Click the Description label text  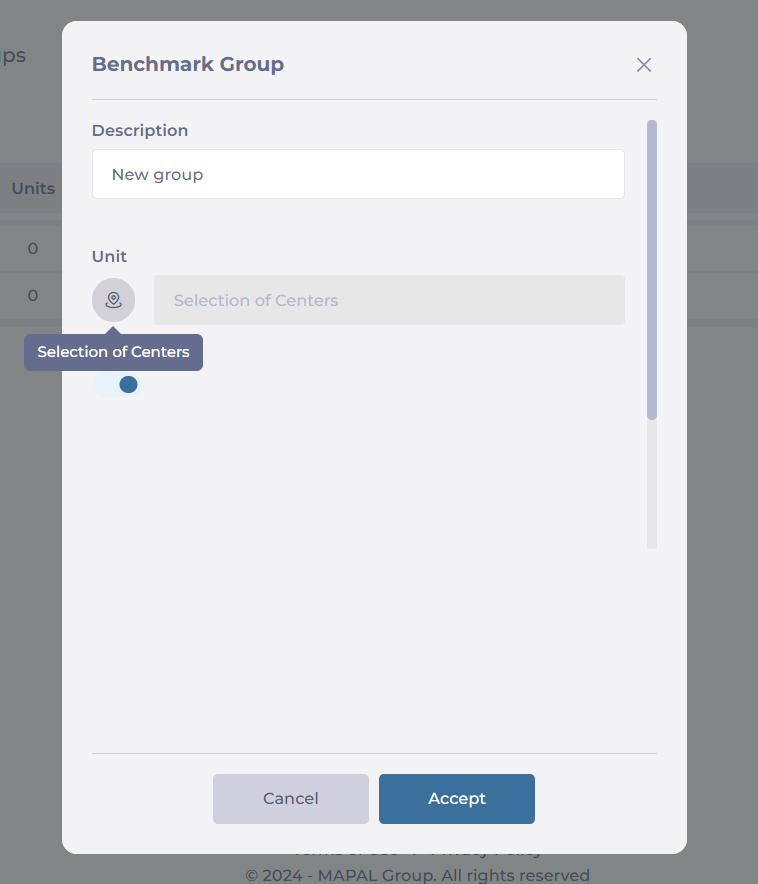[140, 130]
